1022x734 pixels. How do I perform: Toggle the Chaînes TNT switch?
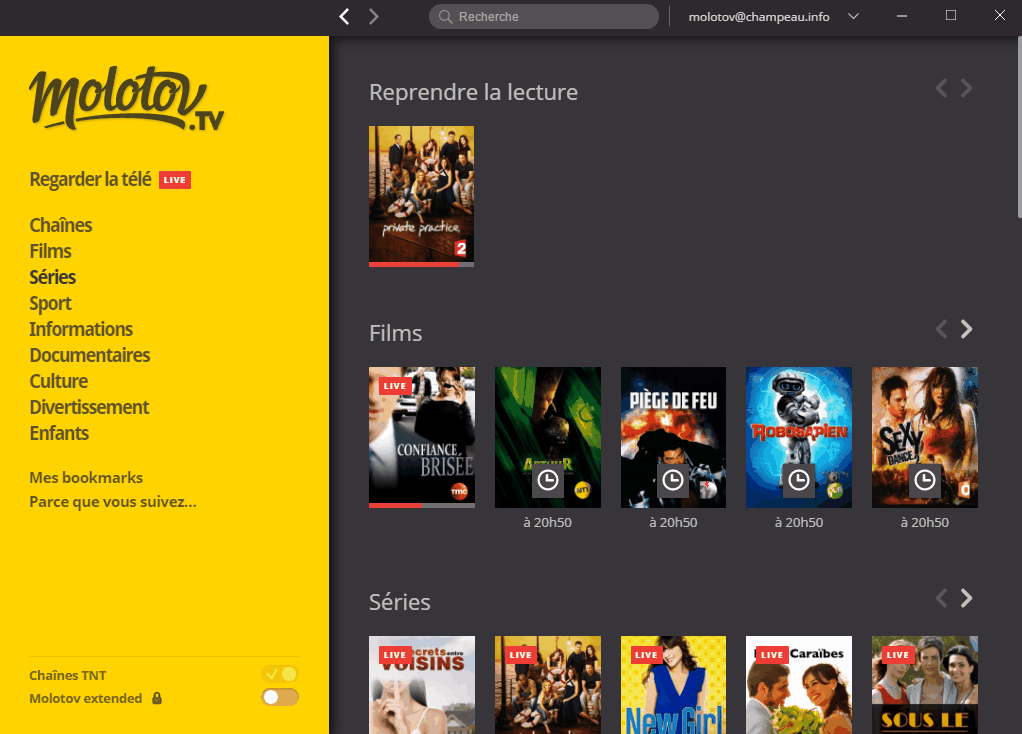(280, 674)
